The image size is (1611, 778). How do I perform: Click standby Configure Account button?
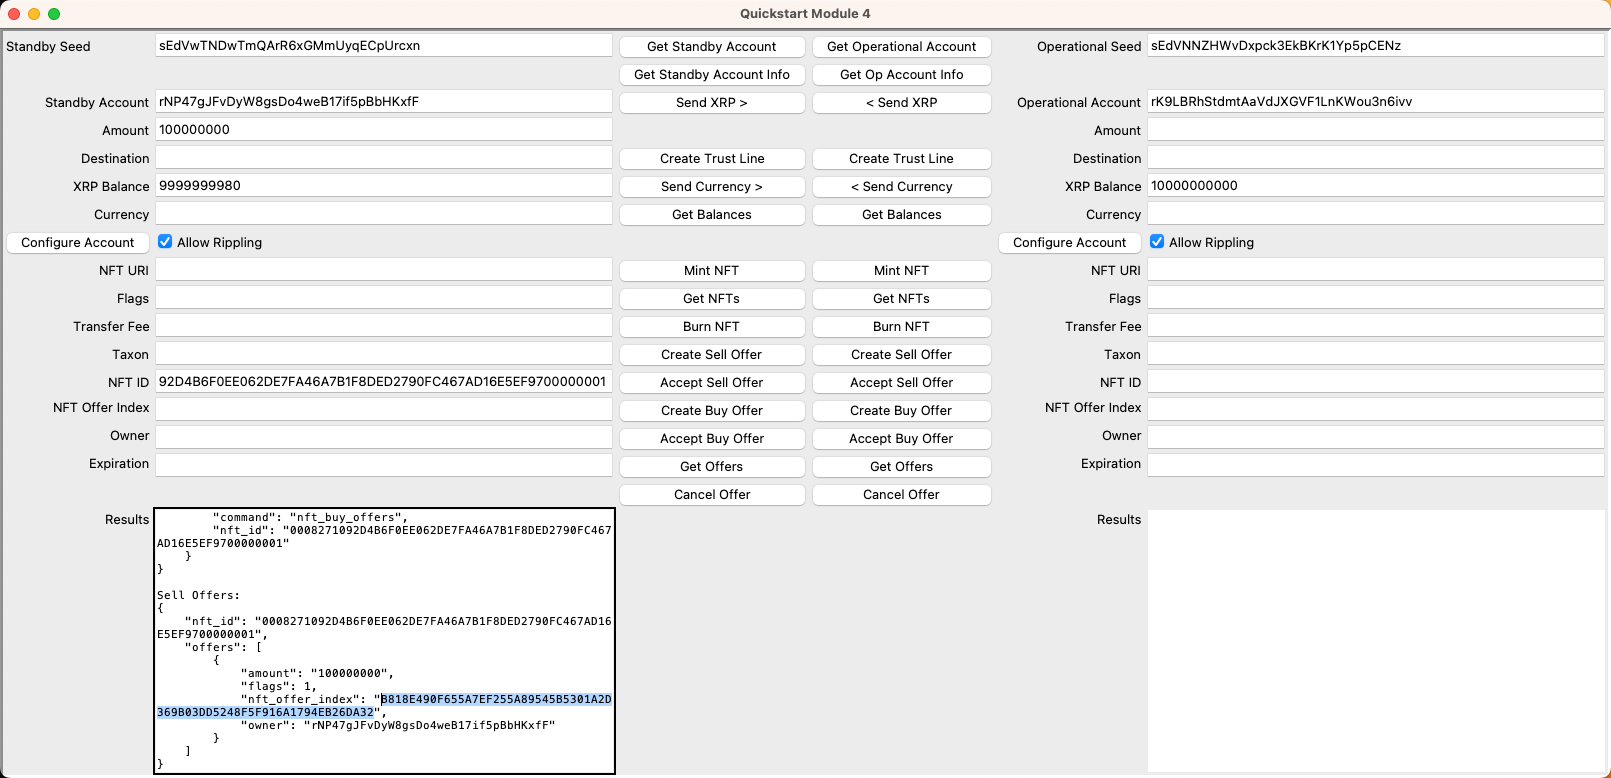(78, 243)
